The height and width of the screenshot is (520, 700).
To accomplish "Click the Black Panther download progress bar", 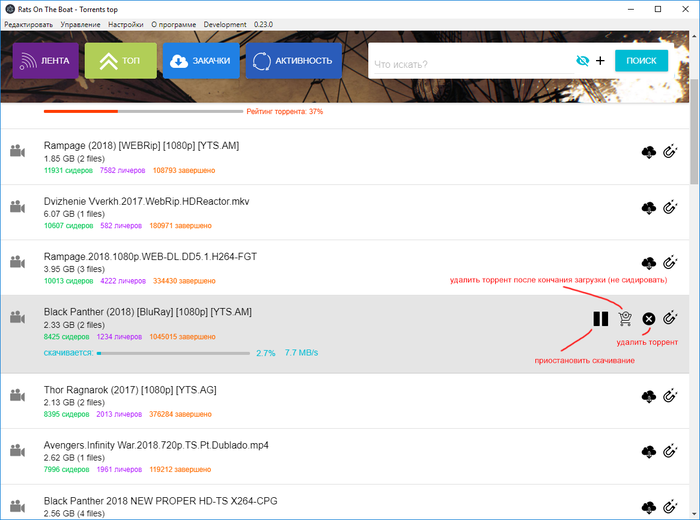I will [x=172, y=353].
